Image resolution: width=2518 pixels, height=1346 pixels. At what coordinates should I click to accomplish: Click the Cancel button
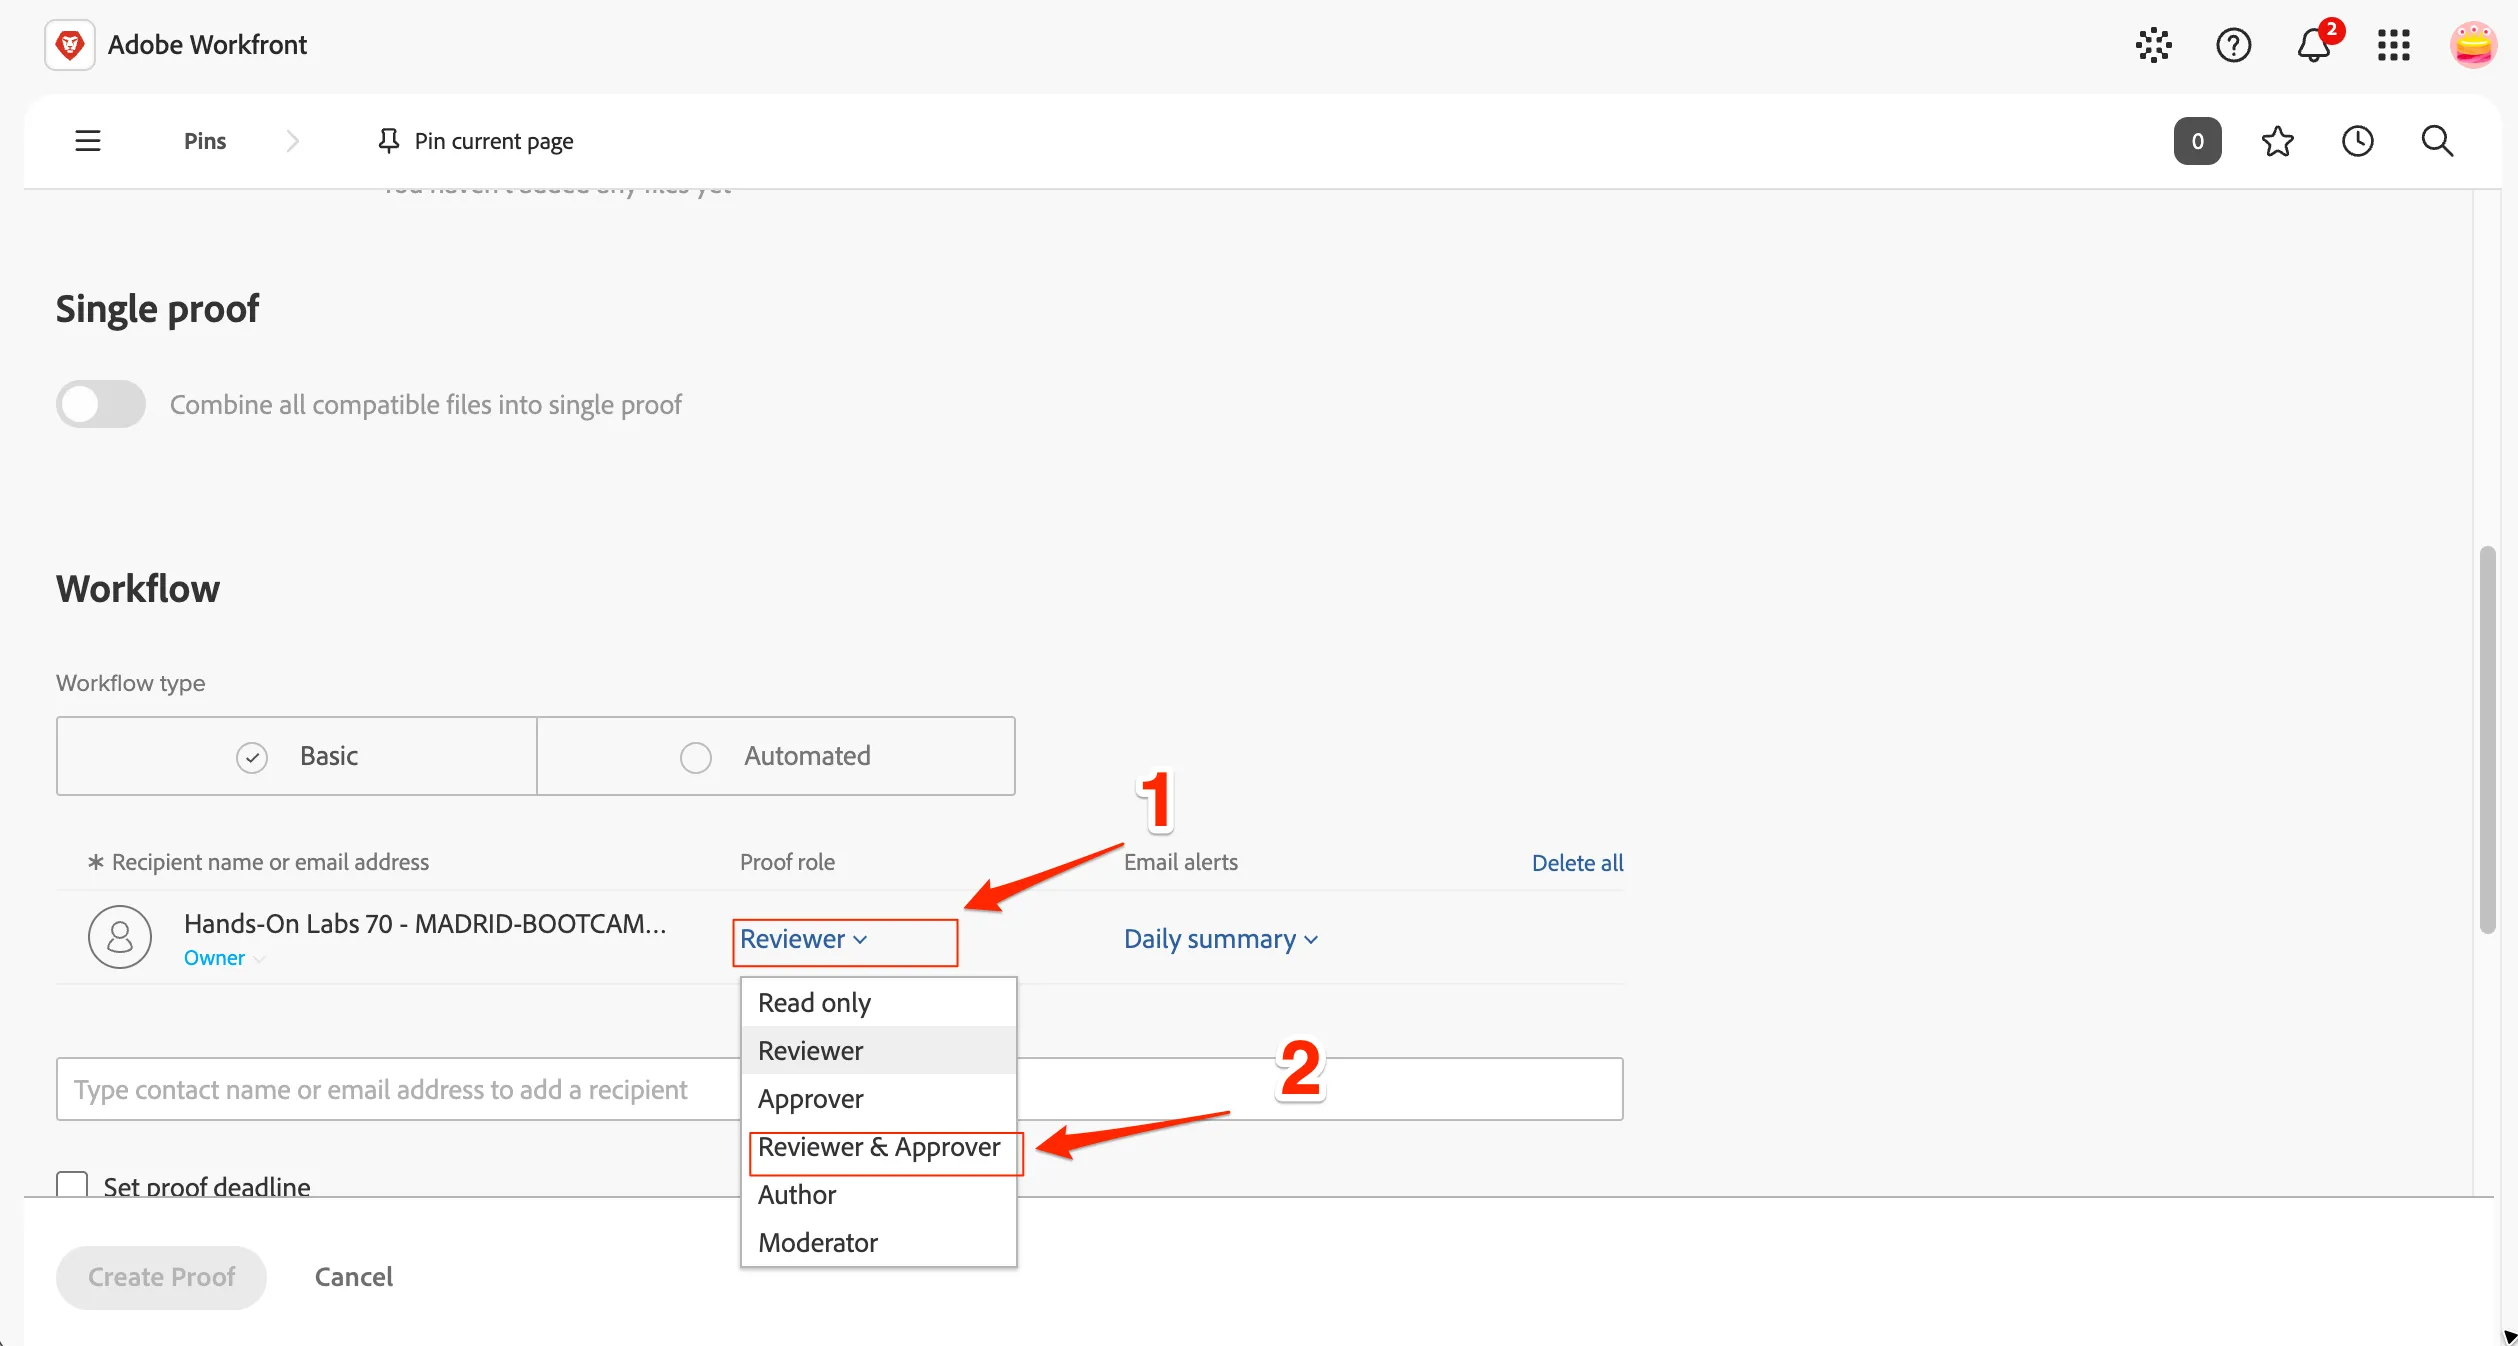click(x=354, y=1277)
